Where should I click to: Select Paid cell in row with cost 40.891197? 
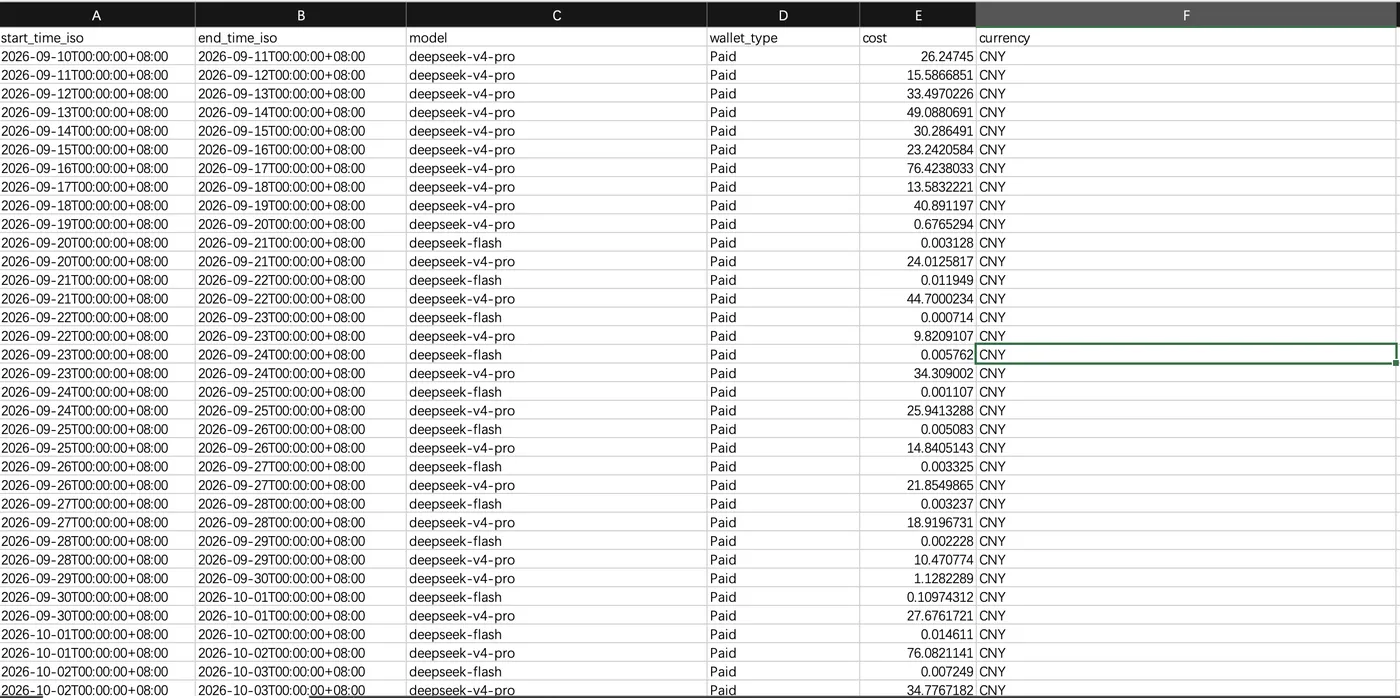pyautogui.click(x=783, y=206)
